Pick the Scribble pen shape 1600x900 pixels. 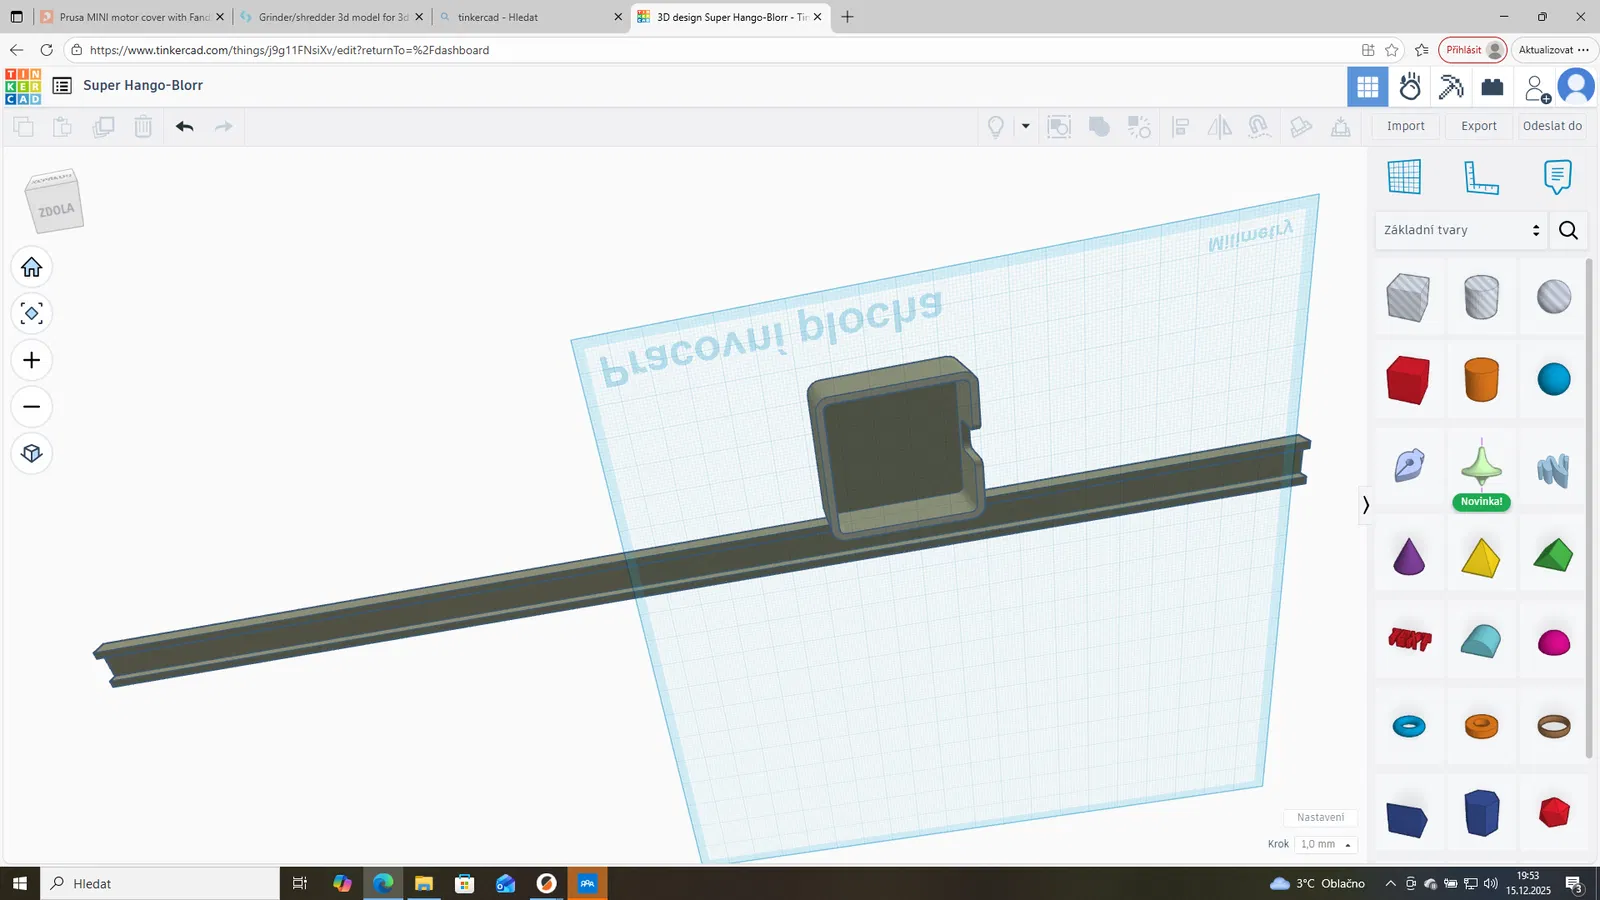pyautogui.click(x=1408, y=465)
